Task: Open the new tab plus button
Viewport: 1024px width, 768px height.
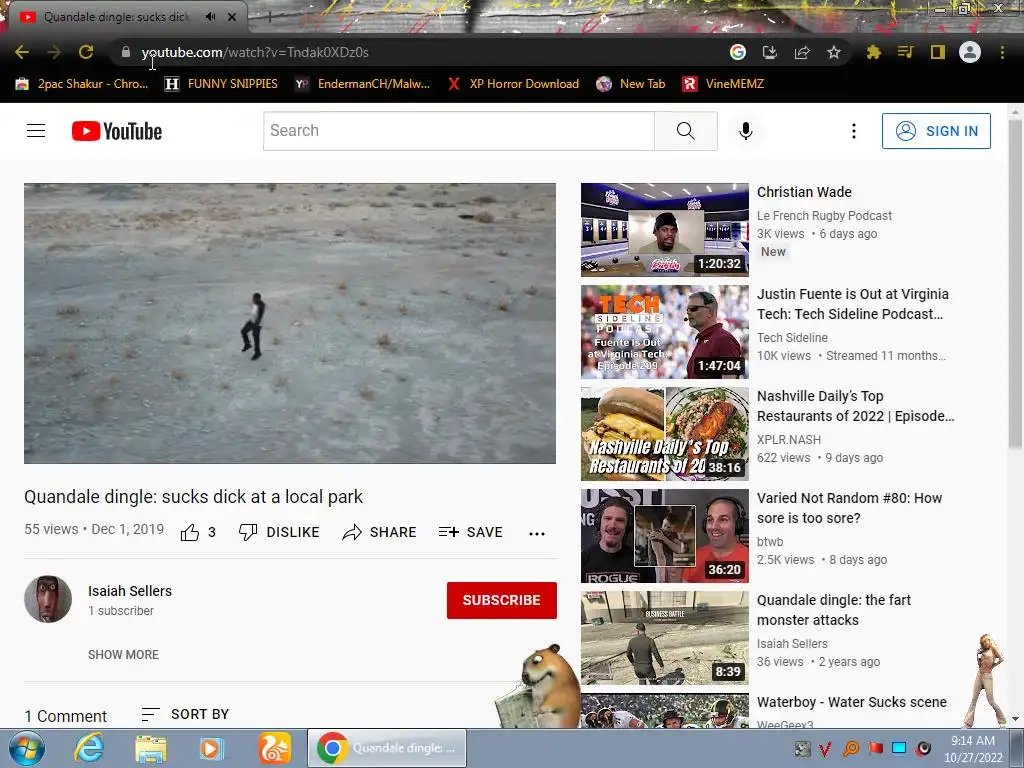Action: [x=269, y=17]
